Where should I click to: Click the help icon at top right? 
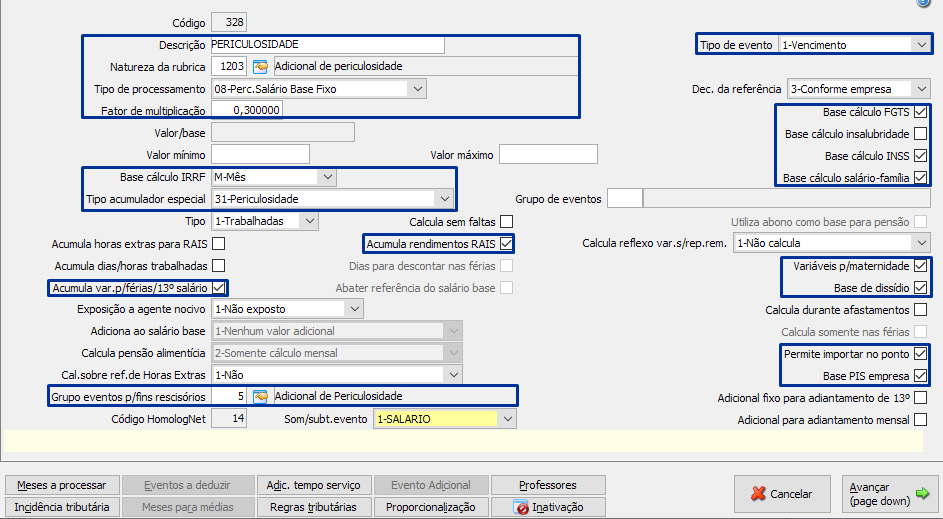point(923,2)
